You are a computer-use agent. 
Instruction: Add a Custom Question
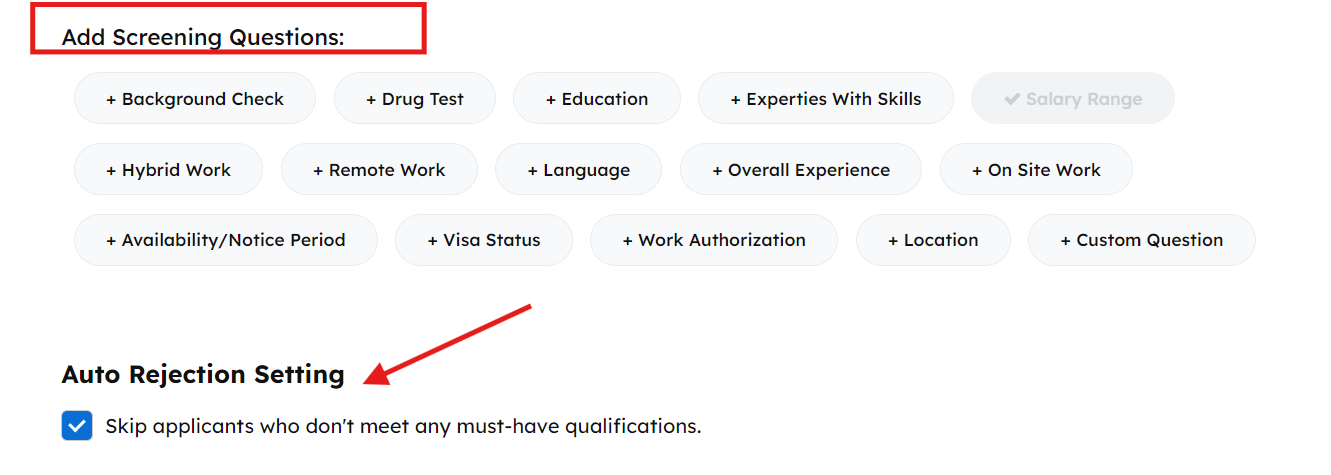[1142, 240]
